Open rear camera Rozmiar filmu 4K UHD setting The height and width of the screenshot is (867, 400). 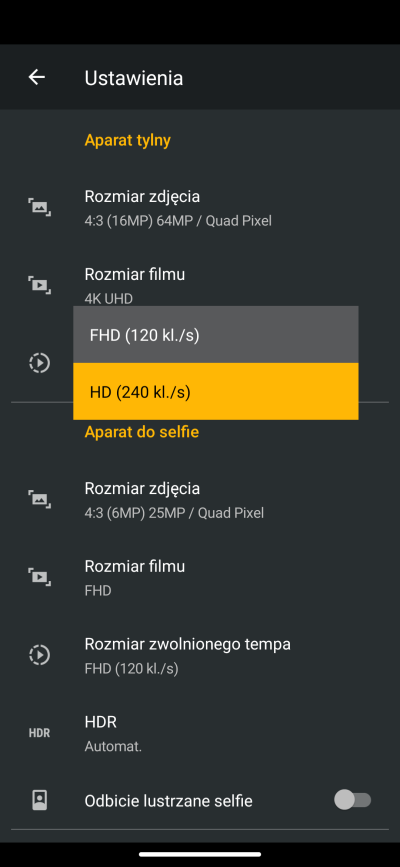point(200,285)
